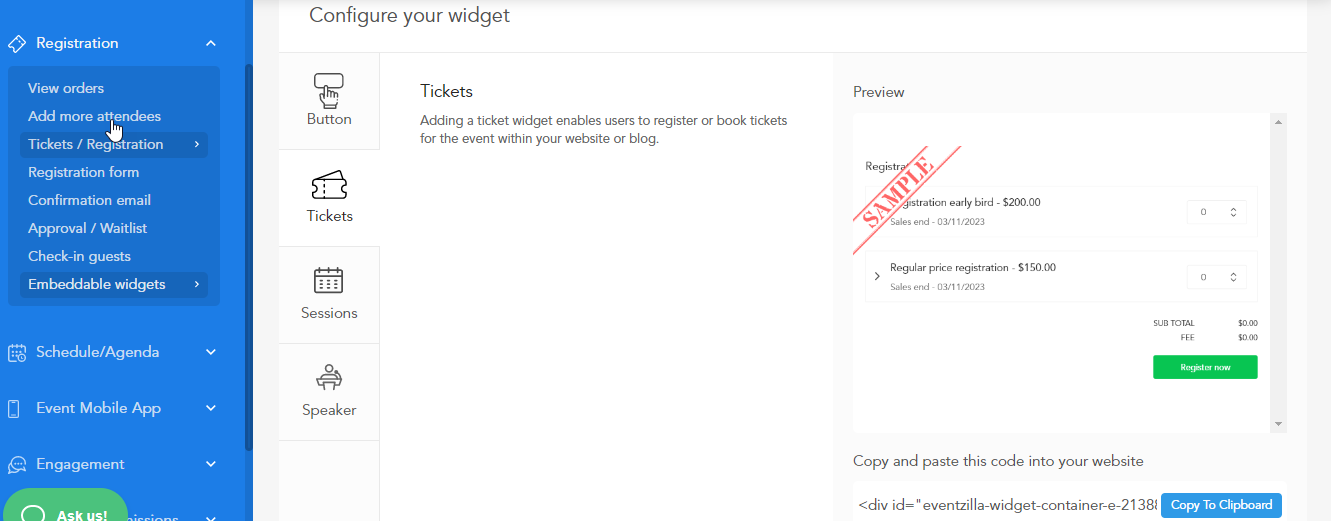The height and width of the screenshot is (521, 1331).
Task: Open View orders in sidebar
Action: tap(66, 88)
